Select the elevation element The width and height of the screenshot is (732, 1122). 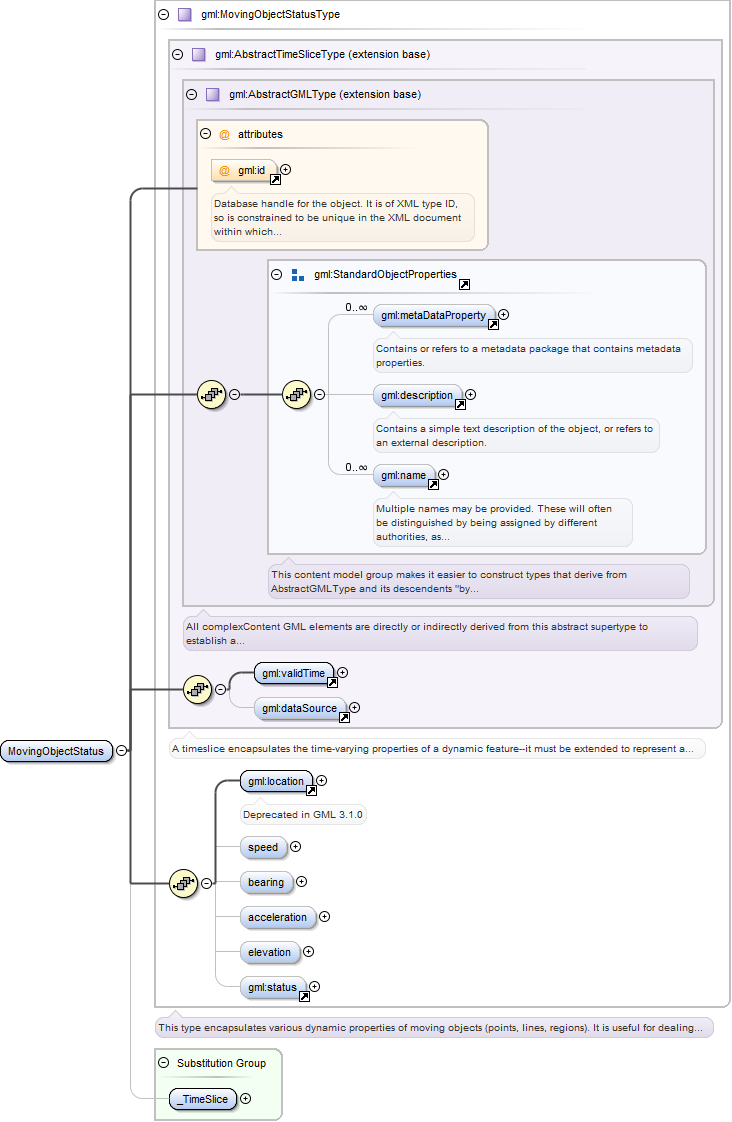click(x=270, y=952)
